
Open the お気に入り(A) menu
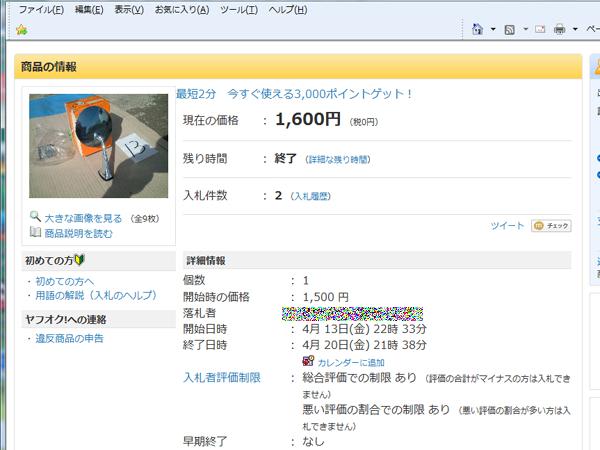pyautogui.click(x=182, y=9)
